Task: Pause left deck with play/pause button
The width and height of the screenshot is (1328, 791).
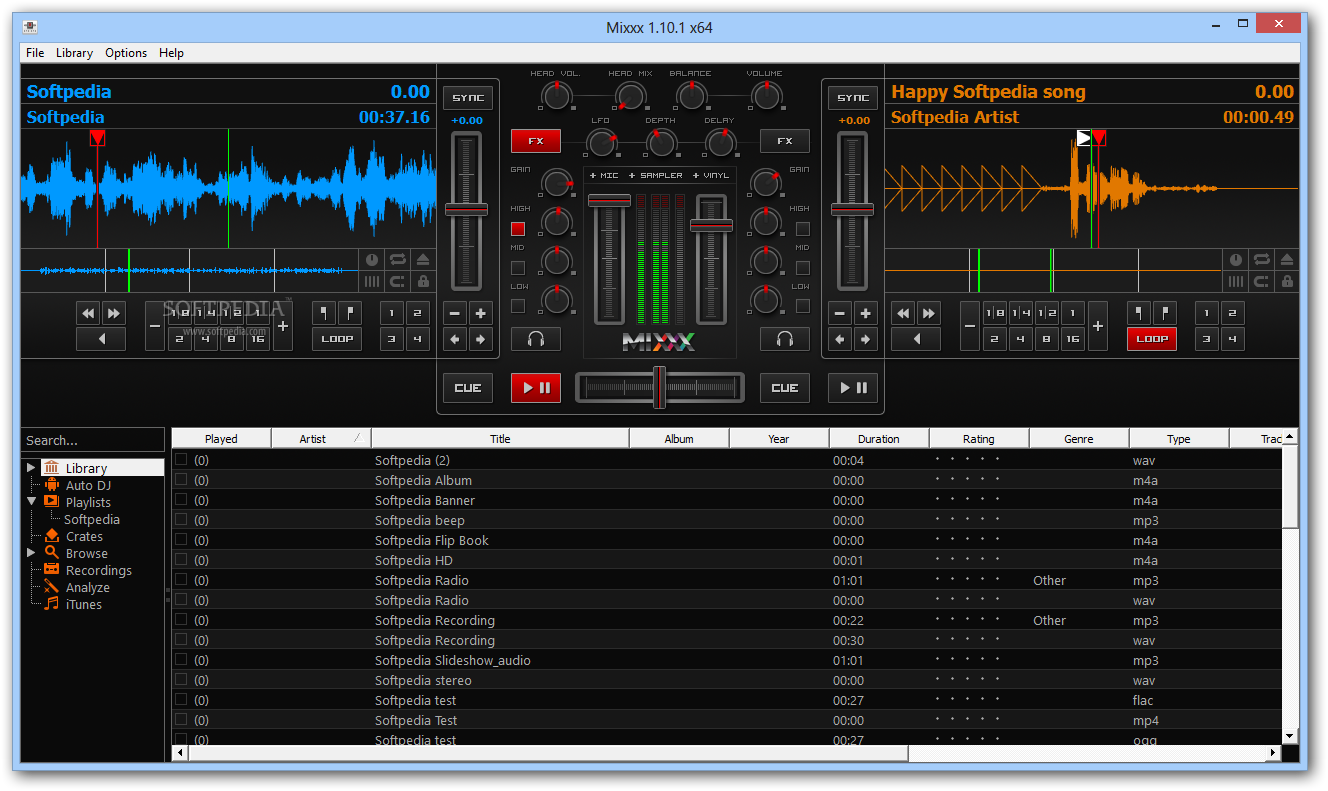Action: pos(535,388)
